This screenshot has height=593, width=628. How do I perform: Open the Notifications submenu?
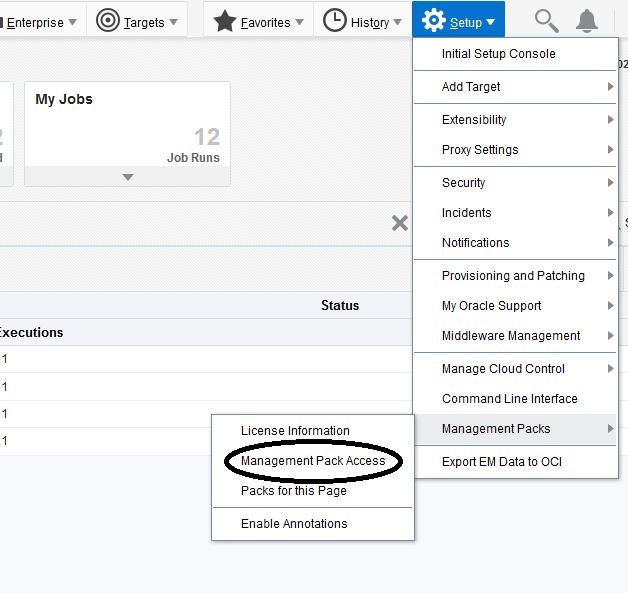tap(515, 243)
